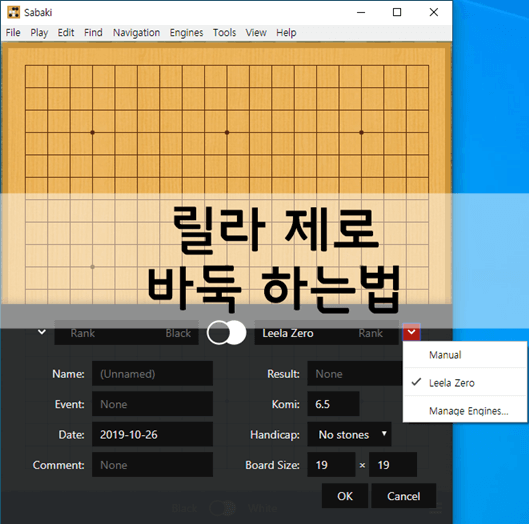Screen dimensions: 529x524
Task: Click the top-right star point on board
Action: coord(361,133)
